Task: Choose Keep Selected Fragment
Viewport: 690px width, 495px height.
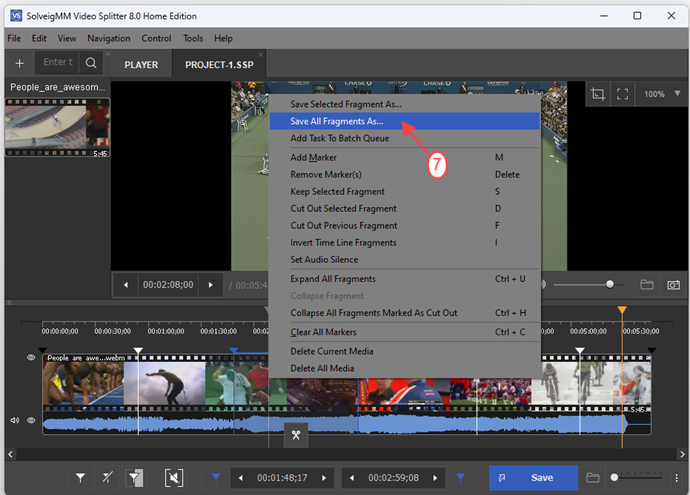Action: click(404, 191)
